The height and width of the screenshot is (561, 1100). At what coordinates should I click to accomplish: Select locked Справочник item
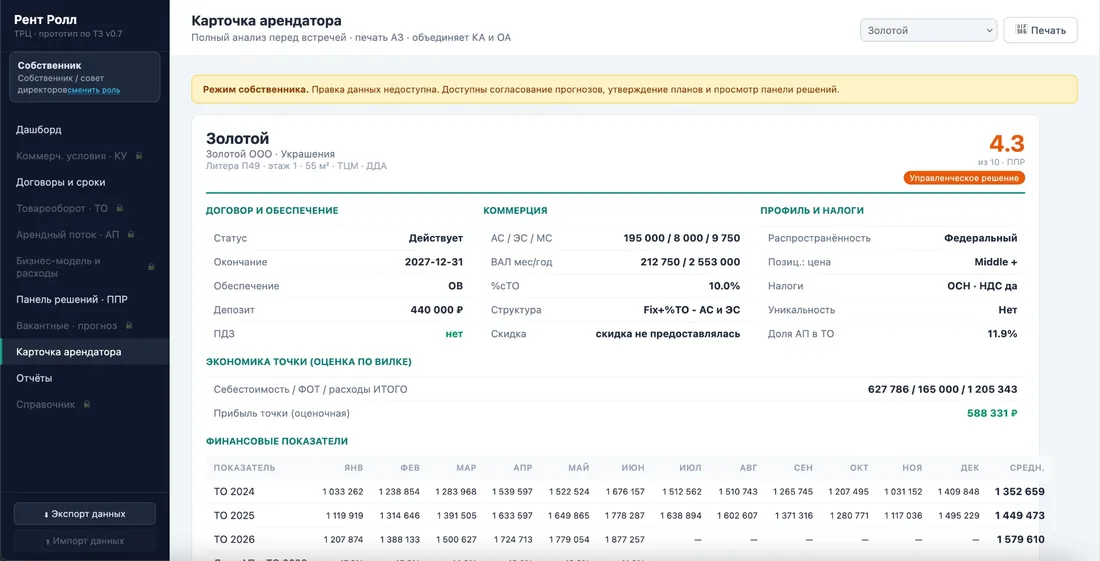(x=85, y=405)
